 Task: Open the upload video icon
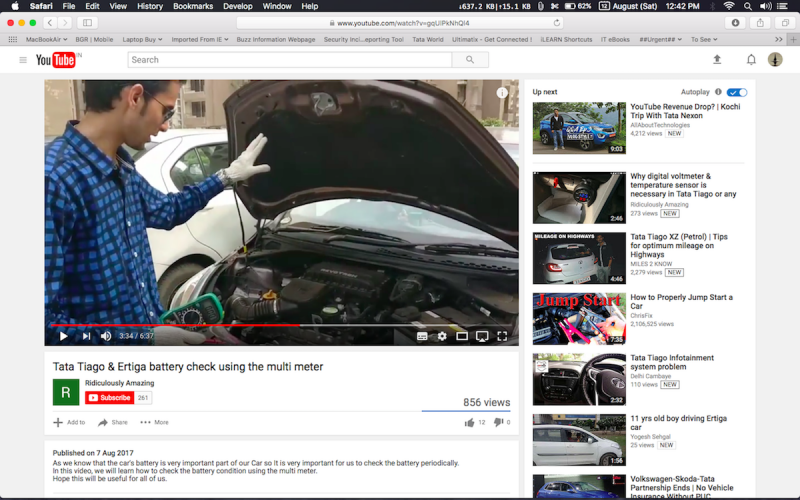point(717,60)
